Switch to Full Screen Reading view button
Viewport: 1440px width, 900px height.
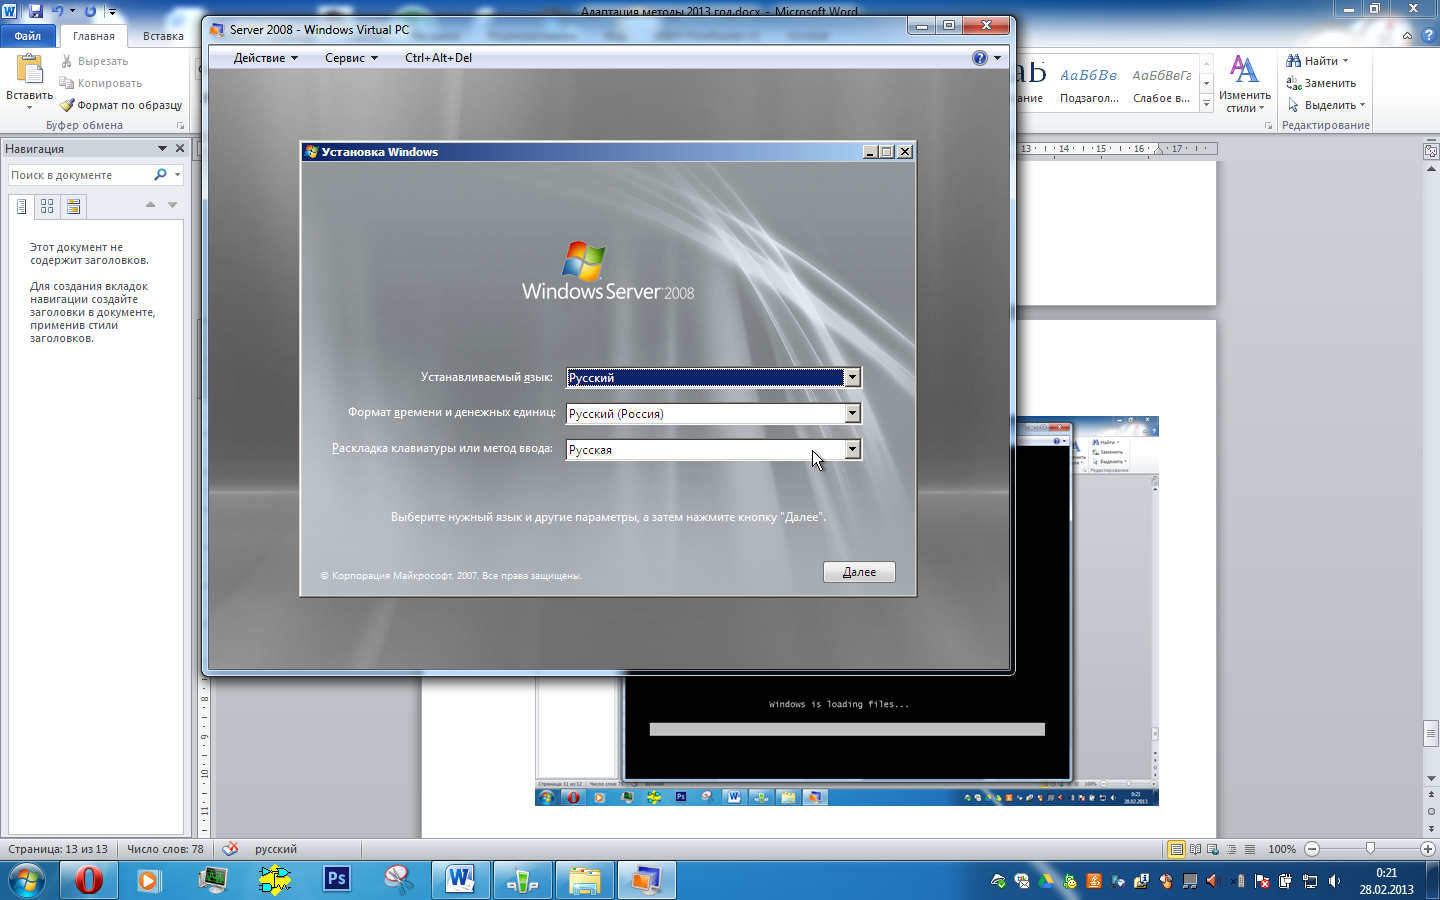pyautogui.click(x=1195, y=849)
